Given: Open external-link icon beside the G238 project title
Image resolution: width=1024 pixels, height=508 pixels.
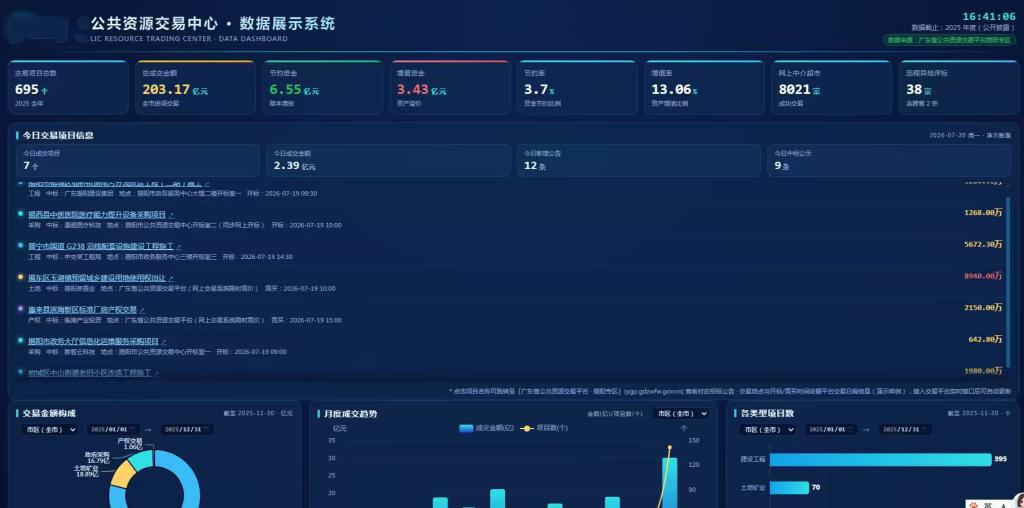Looking at the screenshot, I should pos(179,247).
